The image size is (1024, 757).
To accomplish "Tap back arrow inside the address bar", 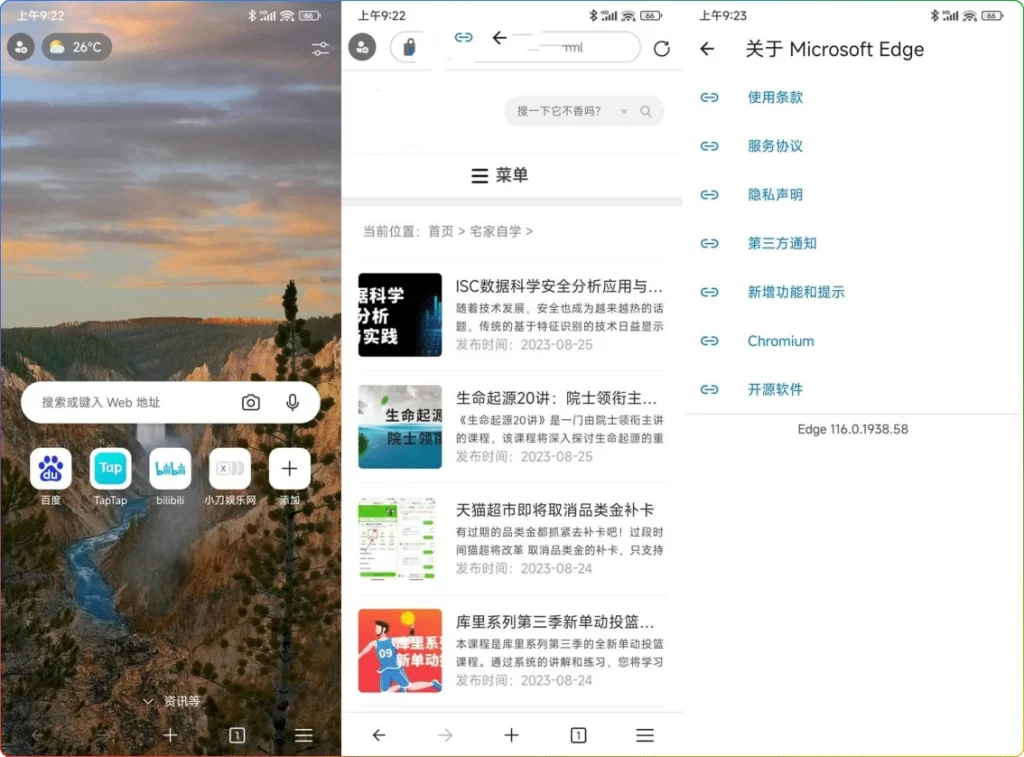I will click(500, 38).
